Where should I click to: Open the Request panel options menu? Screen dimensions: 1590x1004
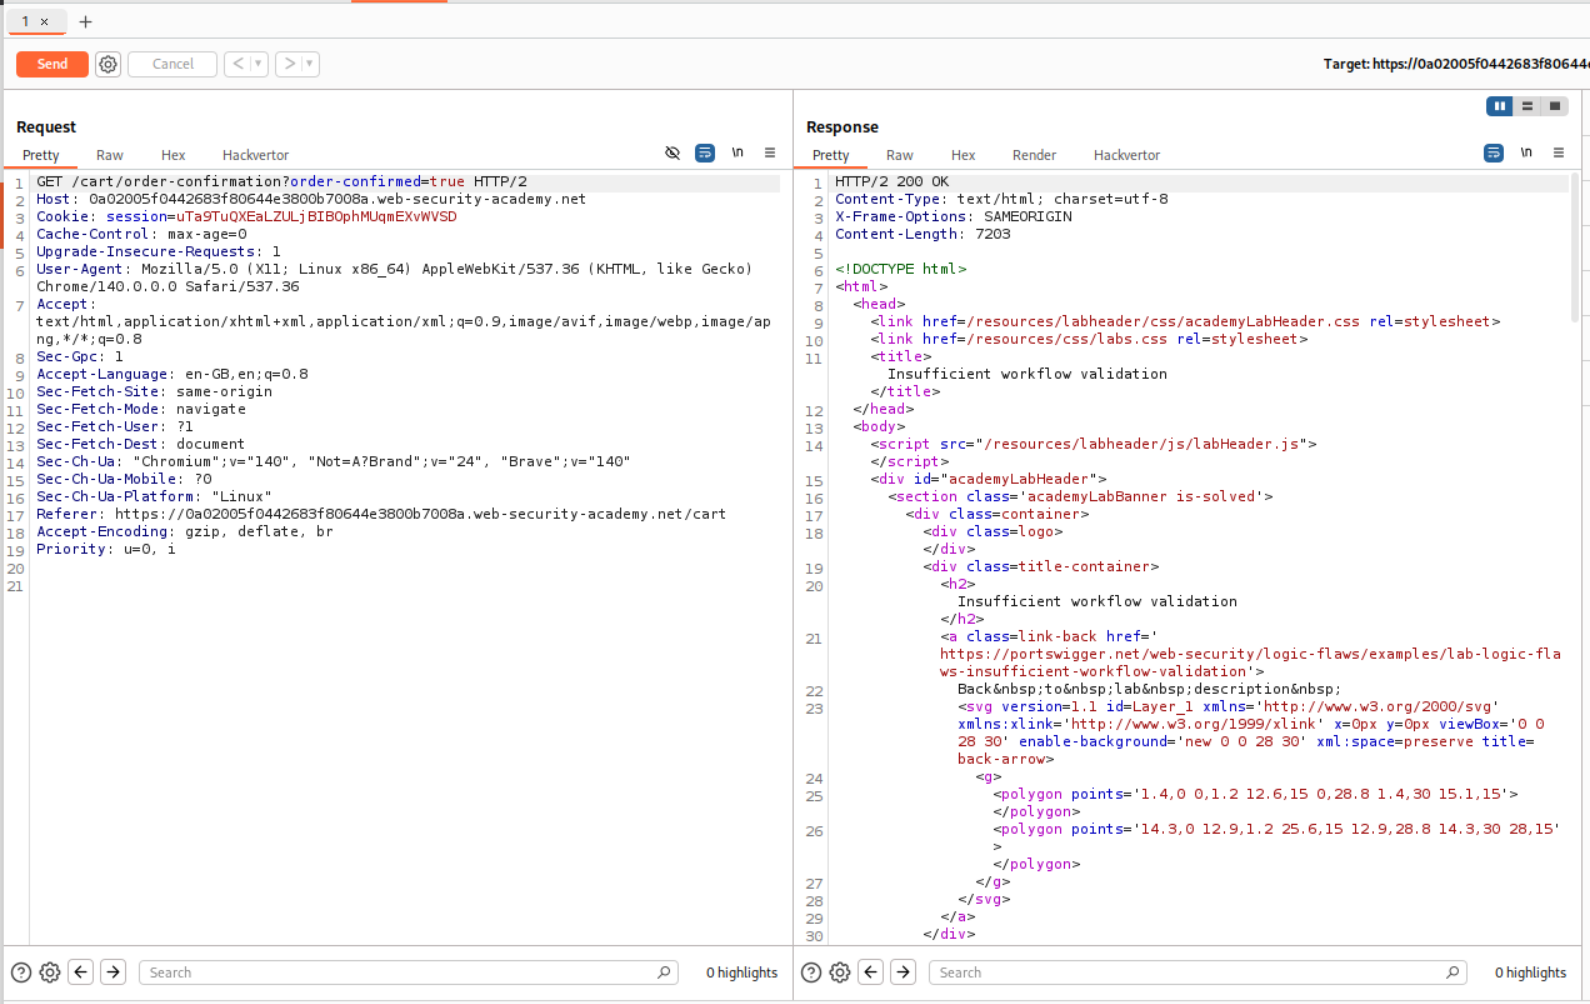[x=770, y=153]
